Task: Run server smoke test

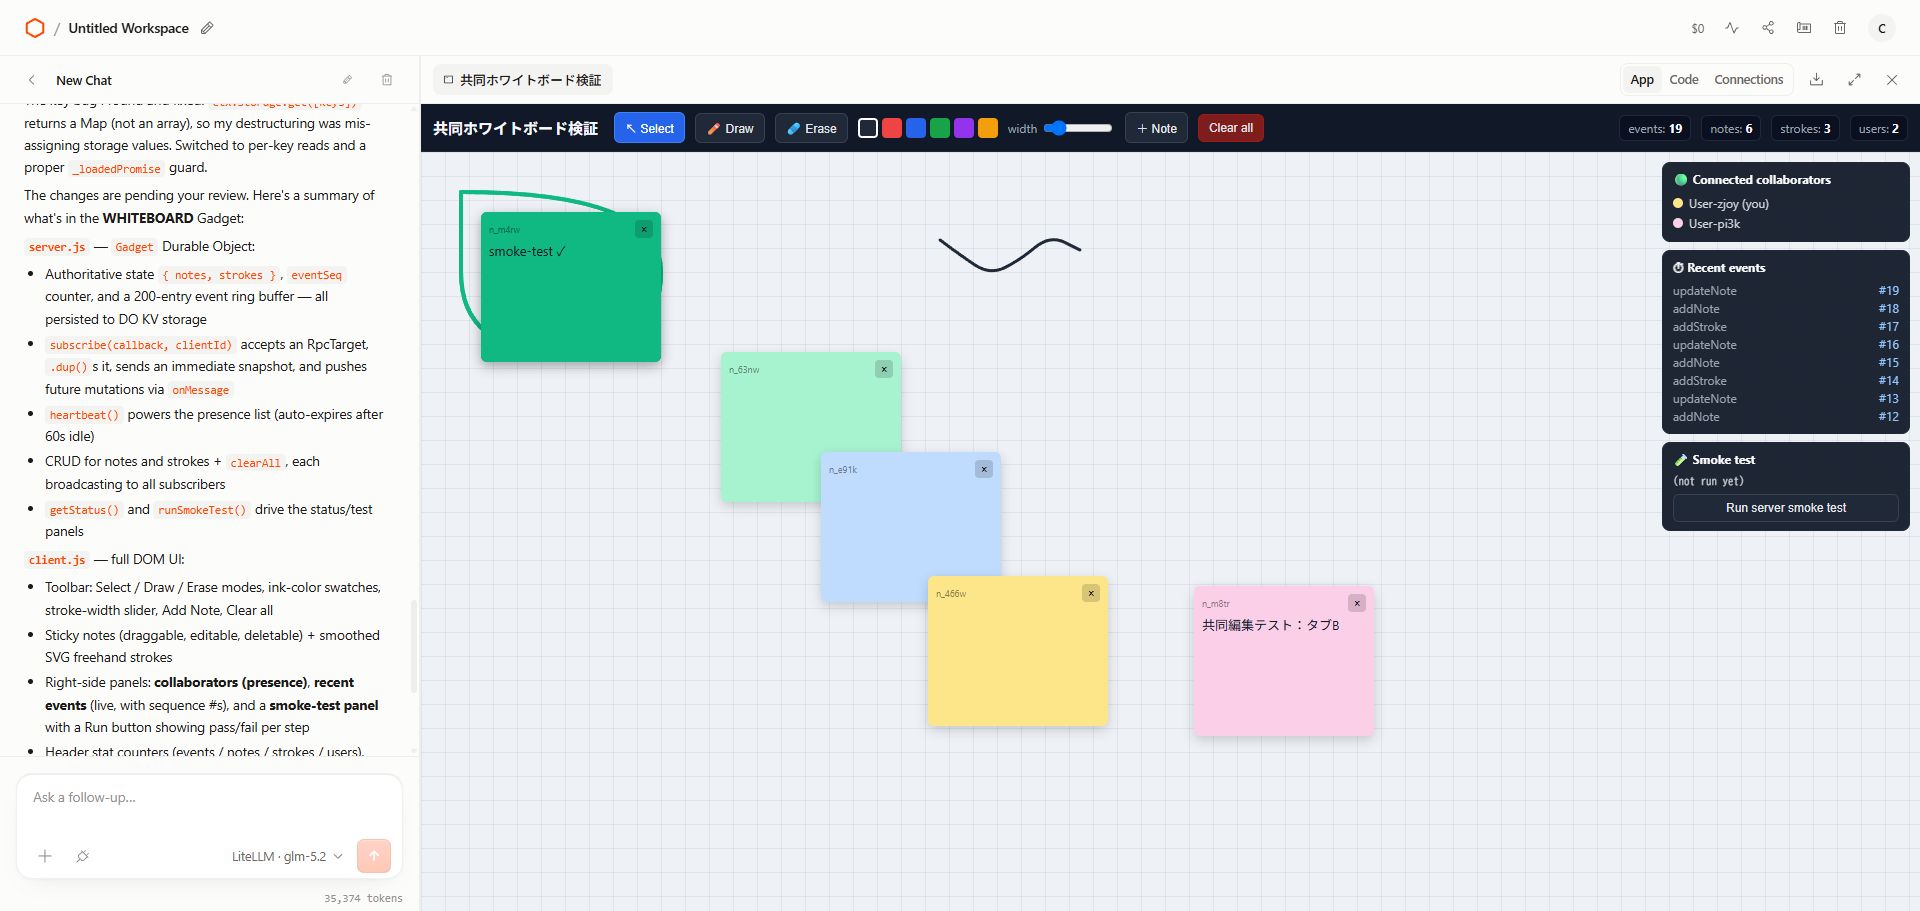Action: [1786, 508]
